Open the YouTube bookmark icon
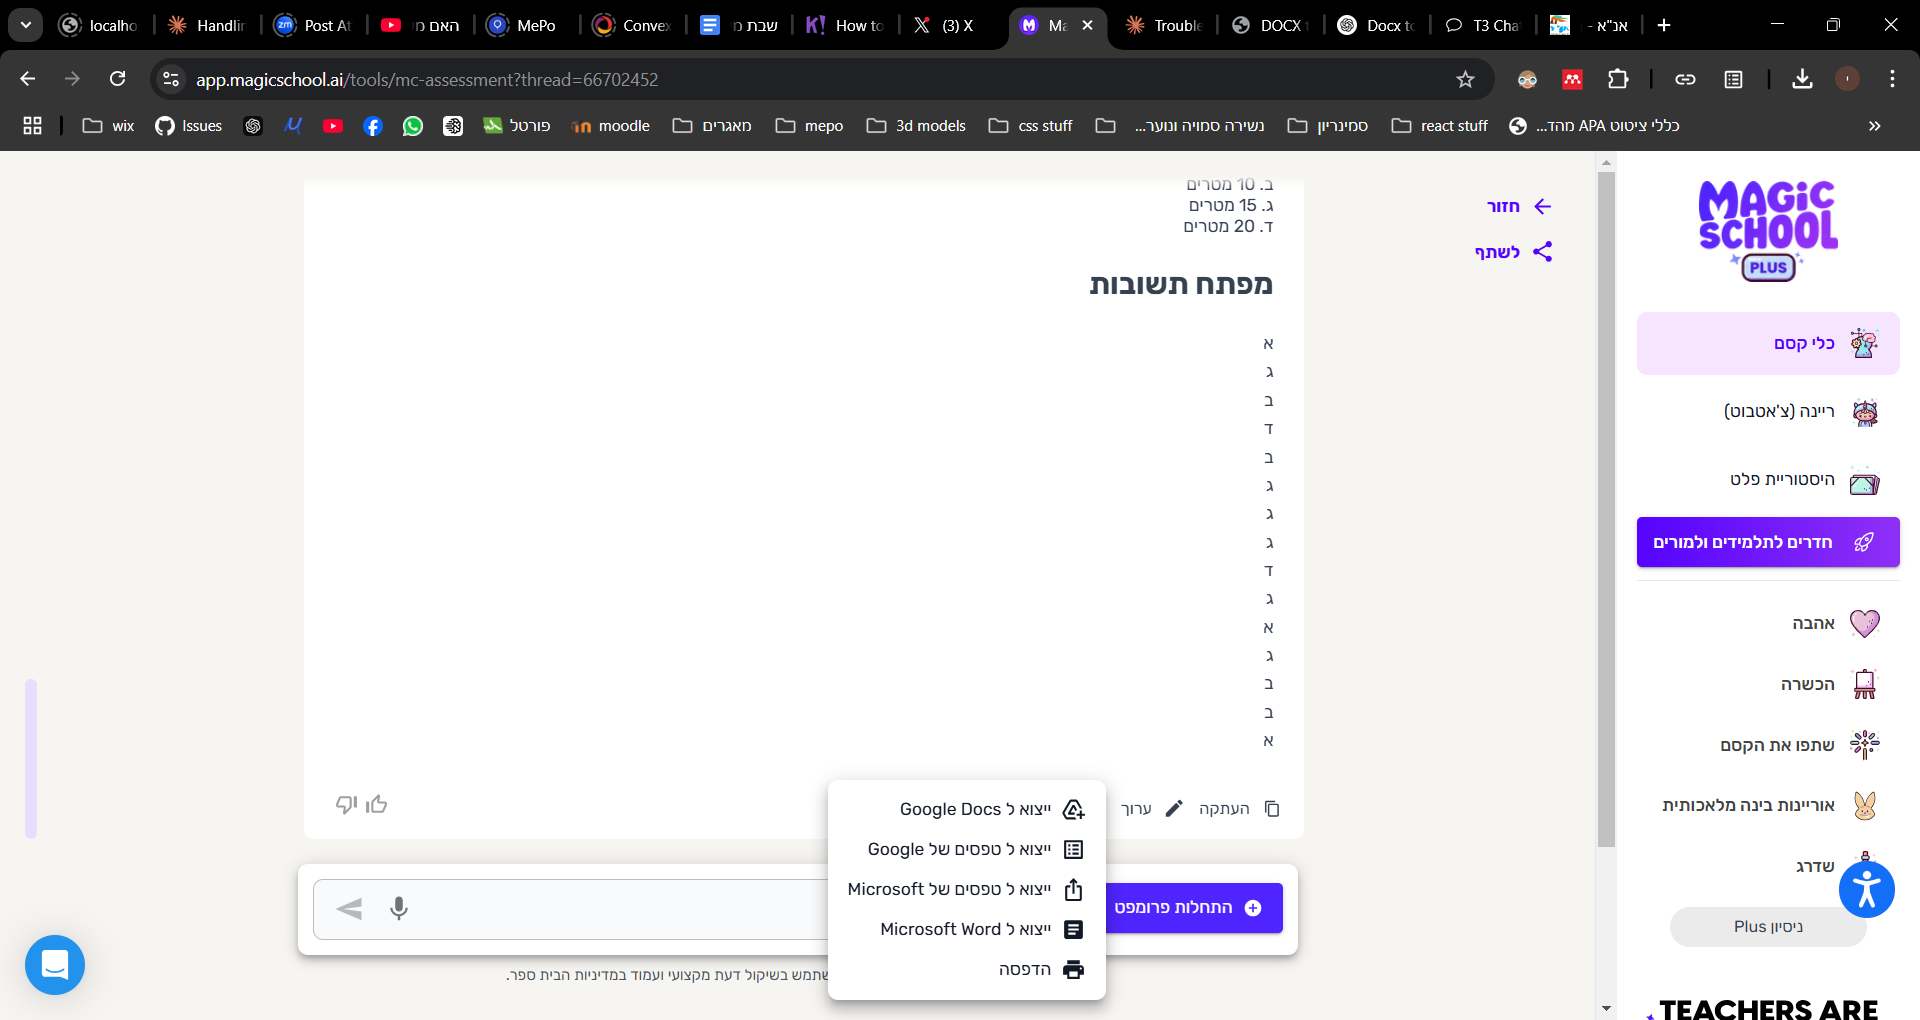The height and width of the screenshot is (1020, 1920). coord(333,126)
